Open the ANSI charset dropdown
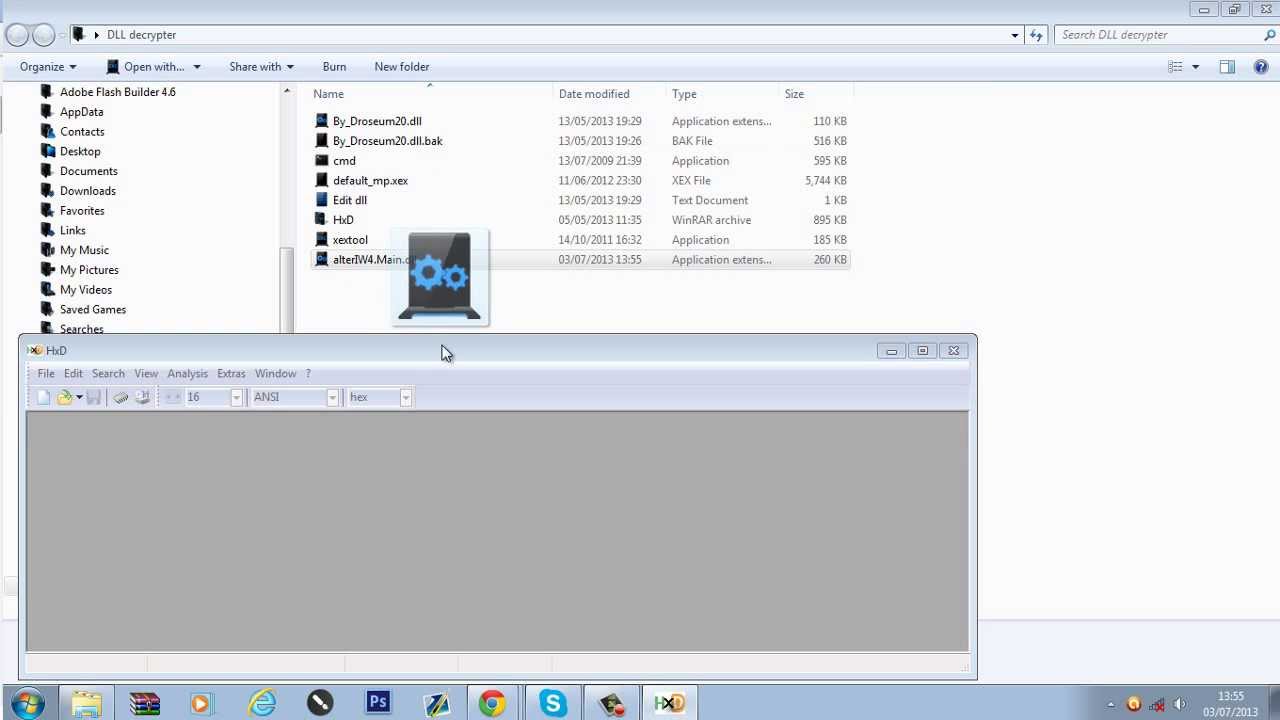 click(x=332, y=397)
